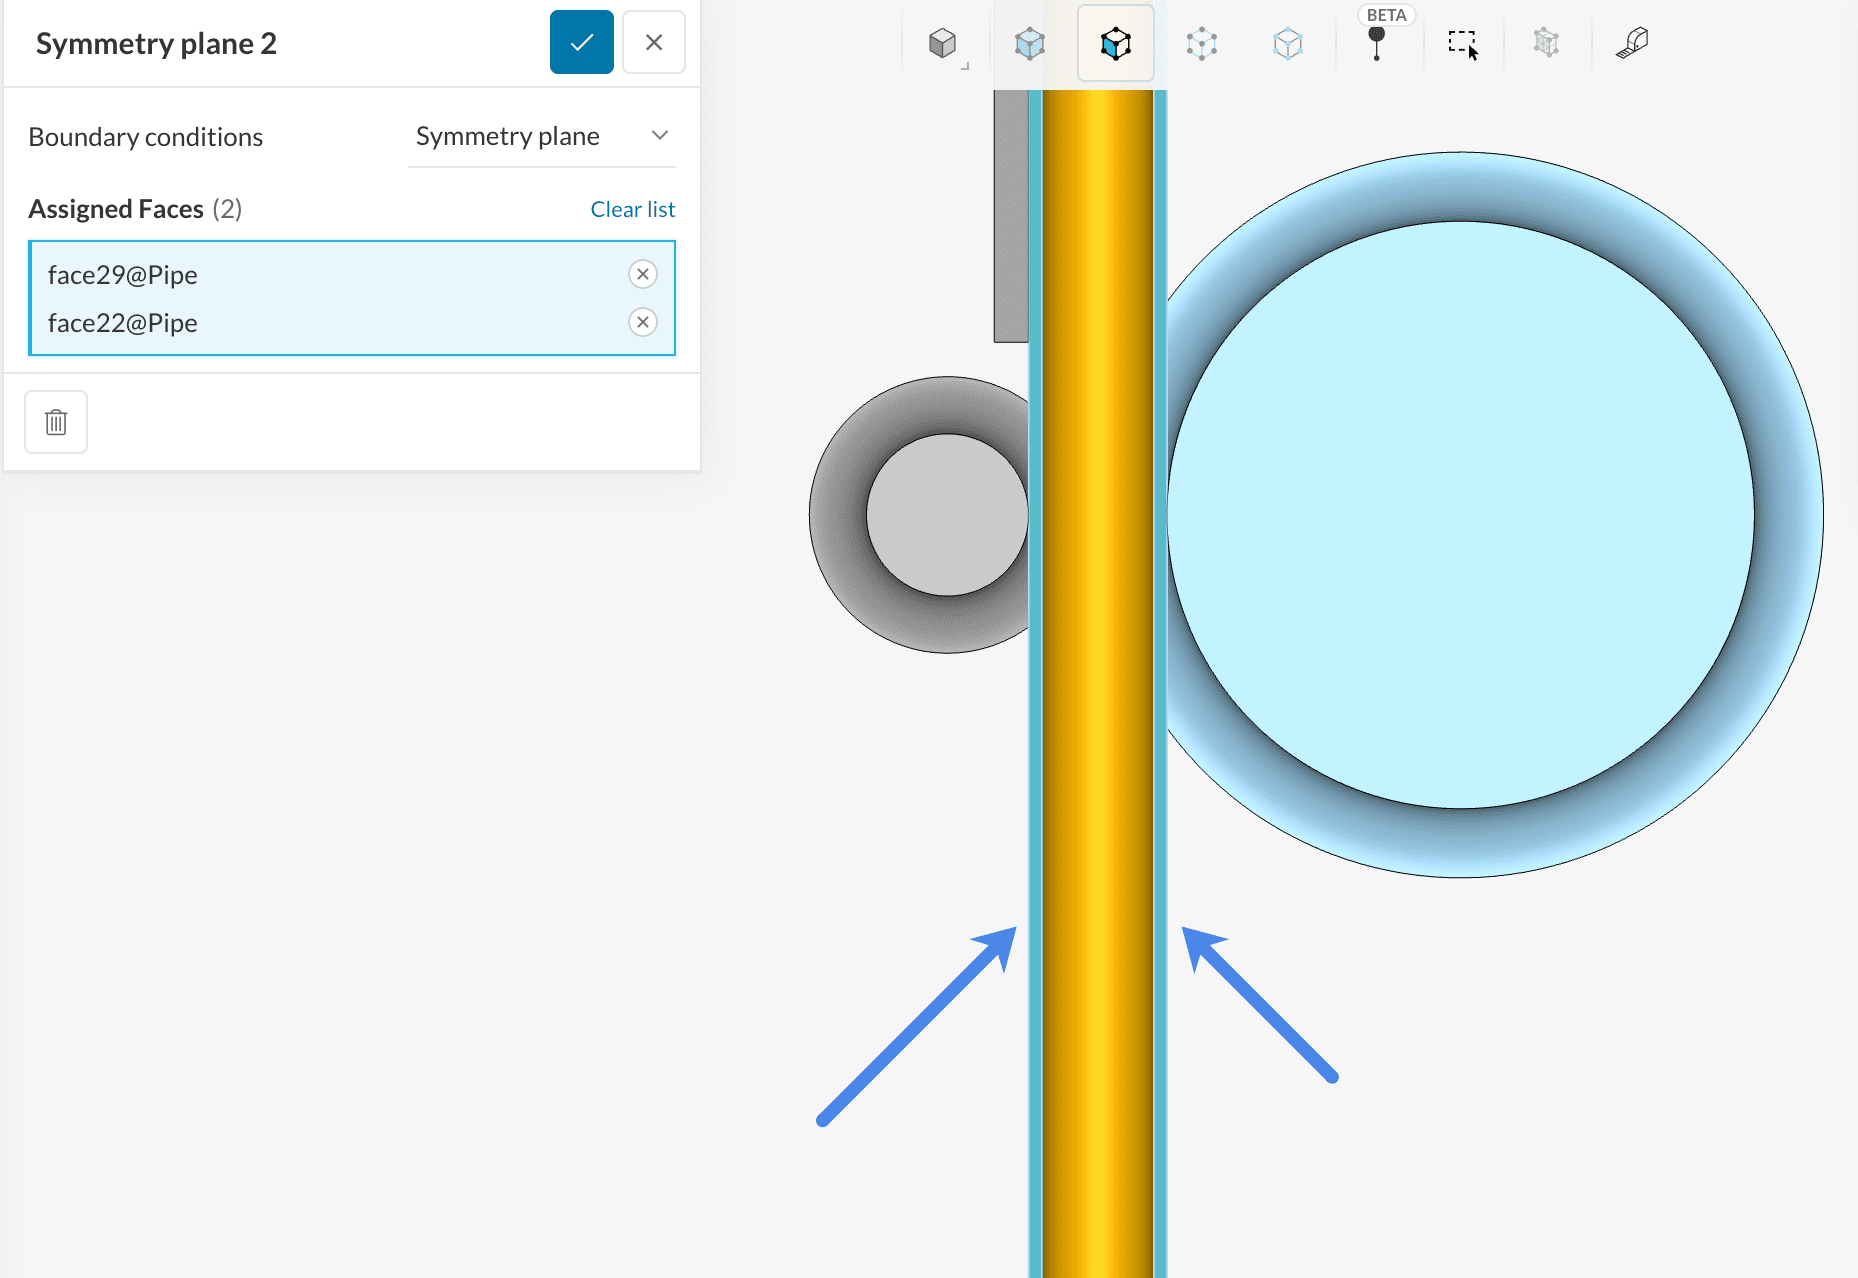1858x1278 pixels.
Task: Remove face29@Pipe from assigned faces
Action: (642, 274)
